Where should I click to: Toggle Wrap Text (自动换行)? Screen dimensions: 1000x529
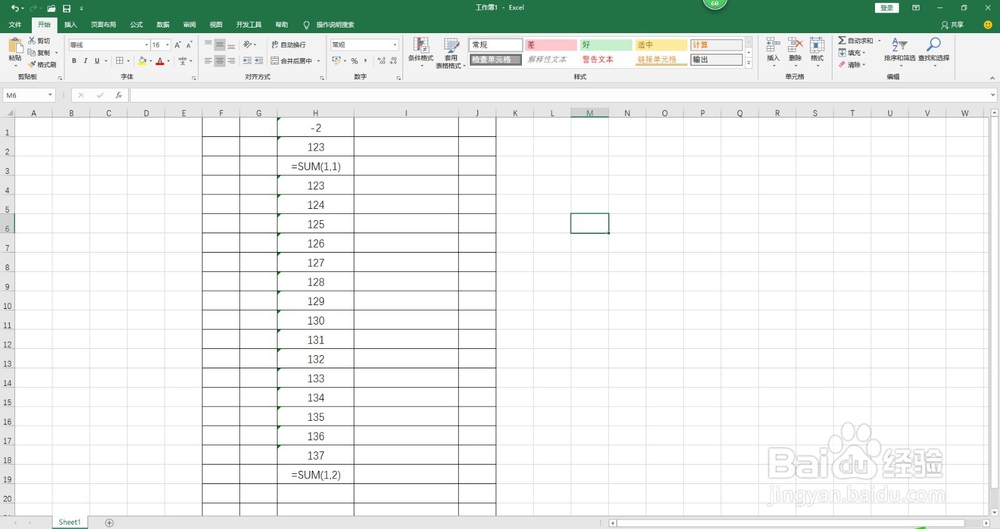click(x=289, y=45)
